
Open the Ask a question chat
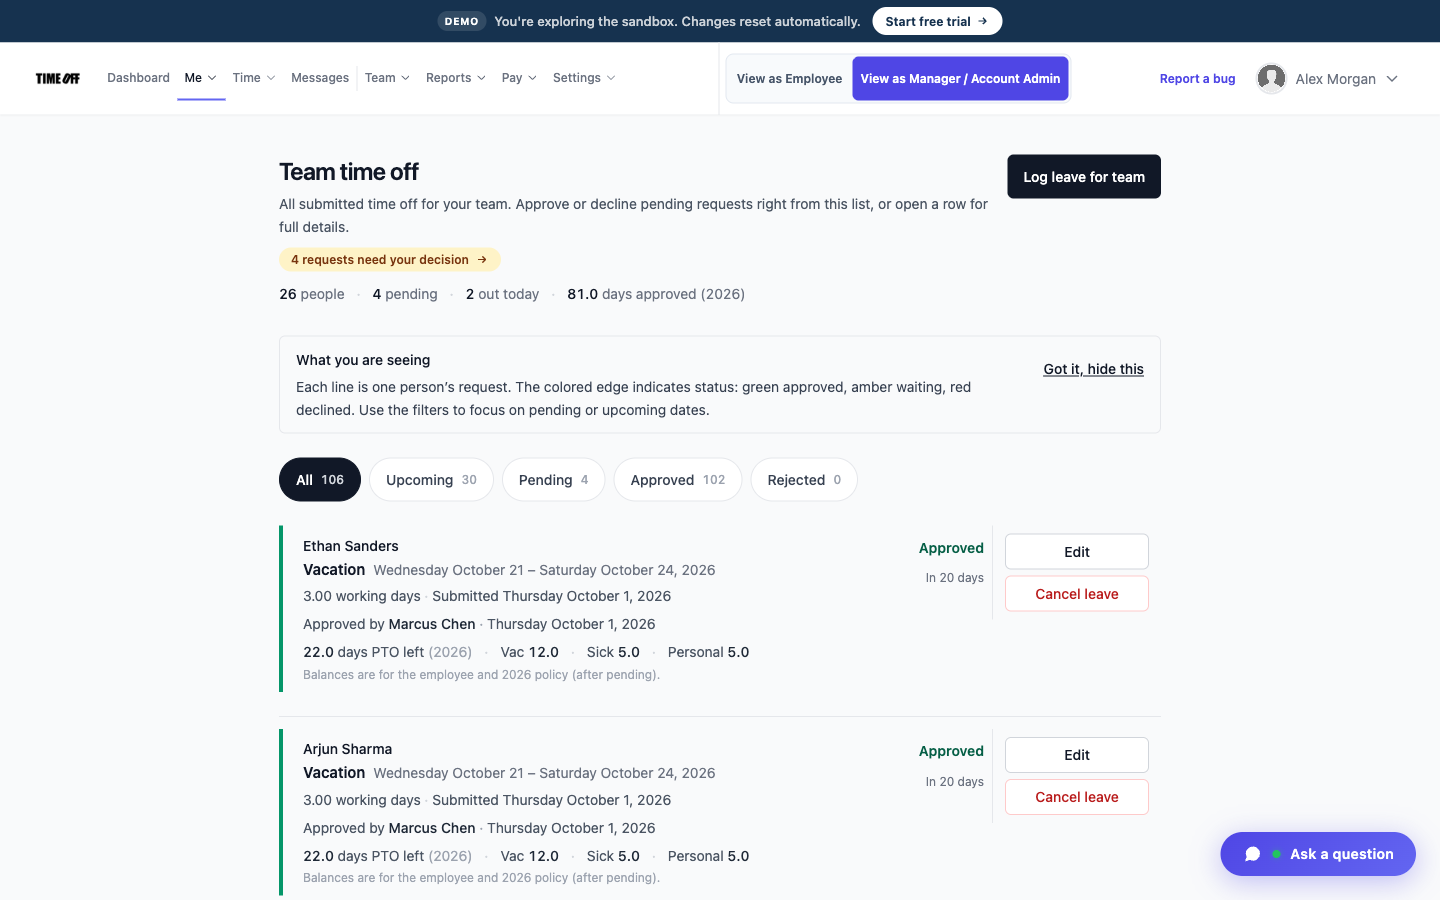(1318, 854)
